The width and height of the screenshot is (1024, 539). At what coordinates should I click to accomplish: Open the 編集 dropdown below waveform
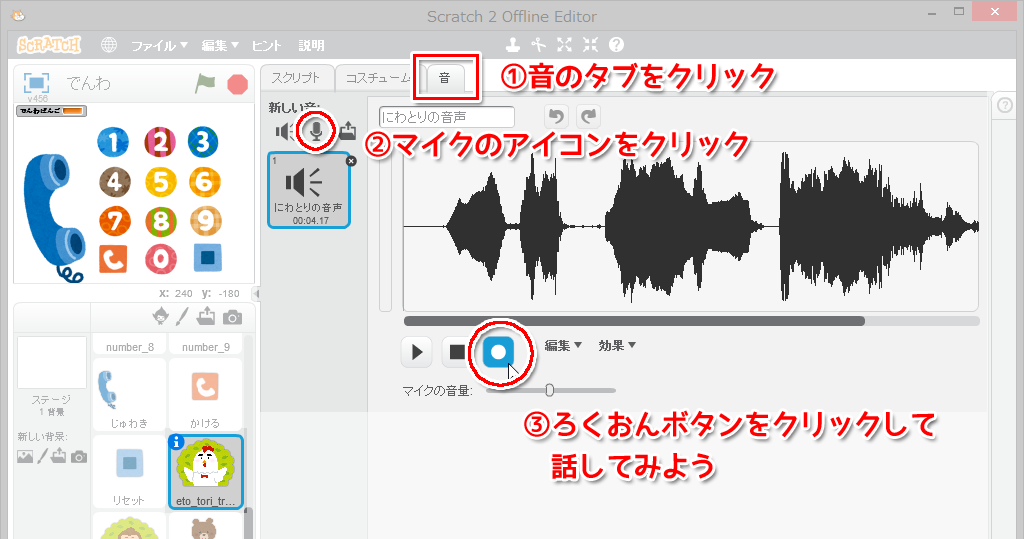[563, 346]
